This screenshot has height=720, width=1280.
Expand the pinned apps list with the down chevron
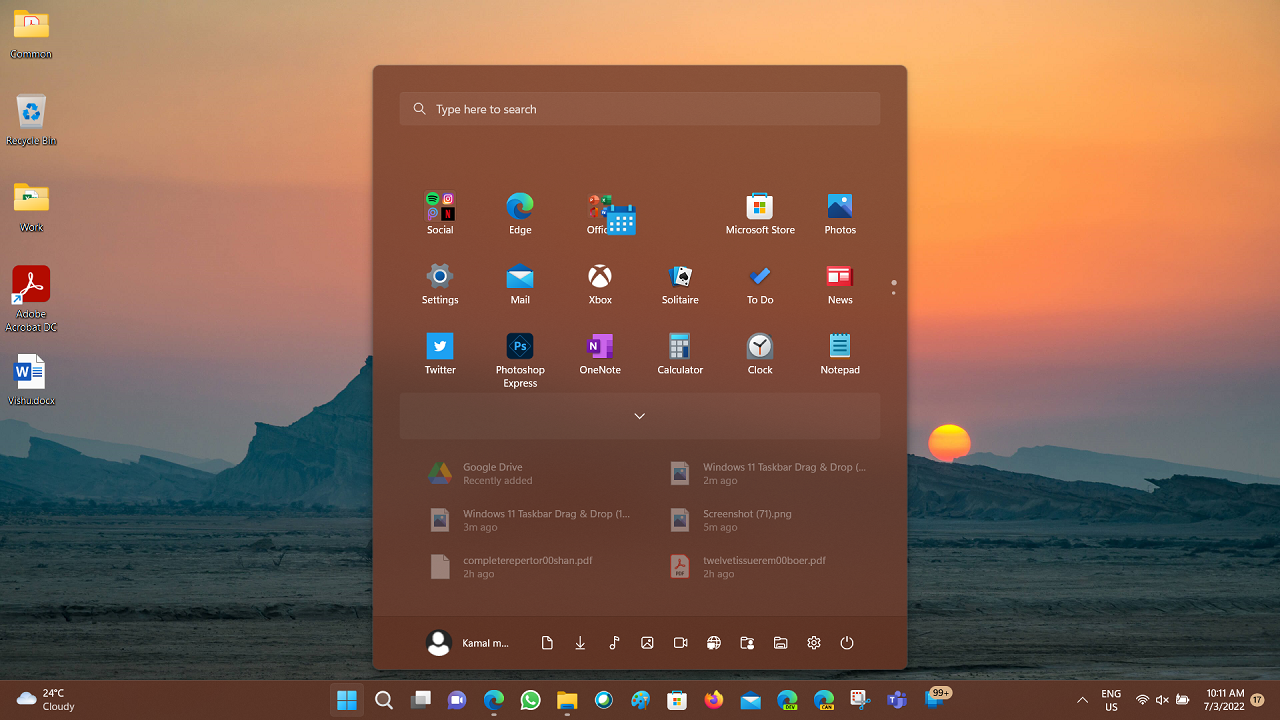tap(640, 415)
